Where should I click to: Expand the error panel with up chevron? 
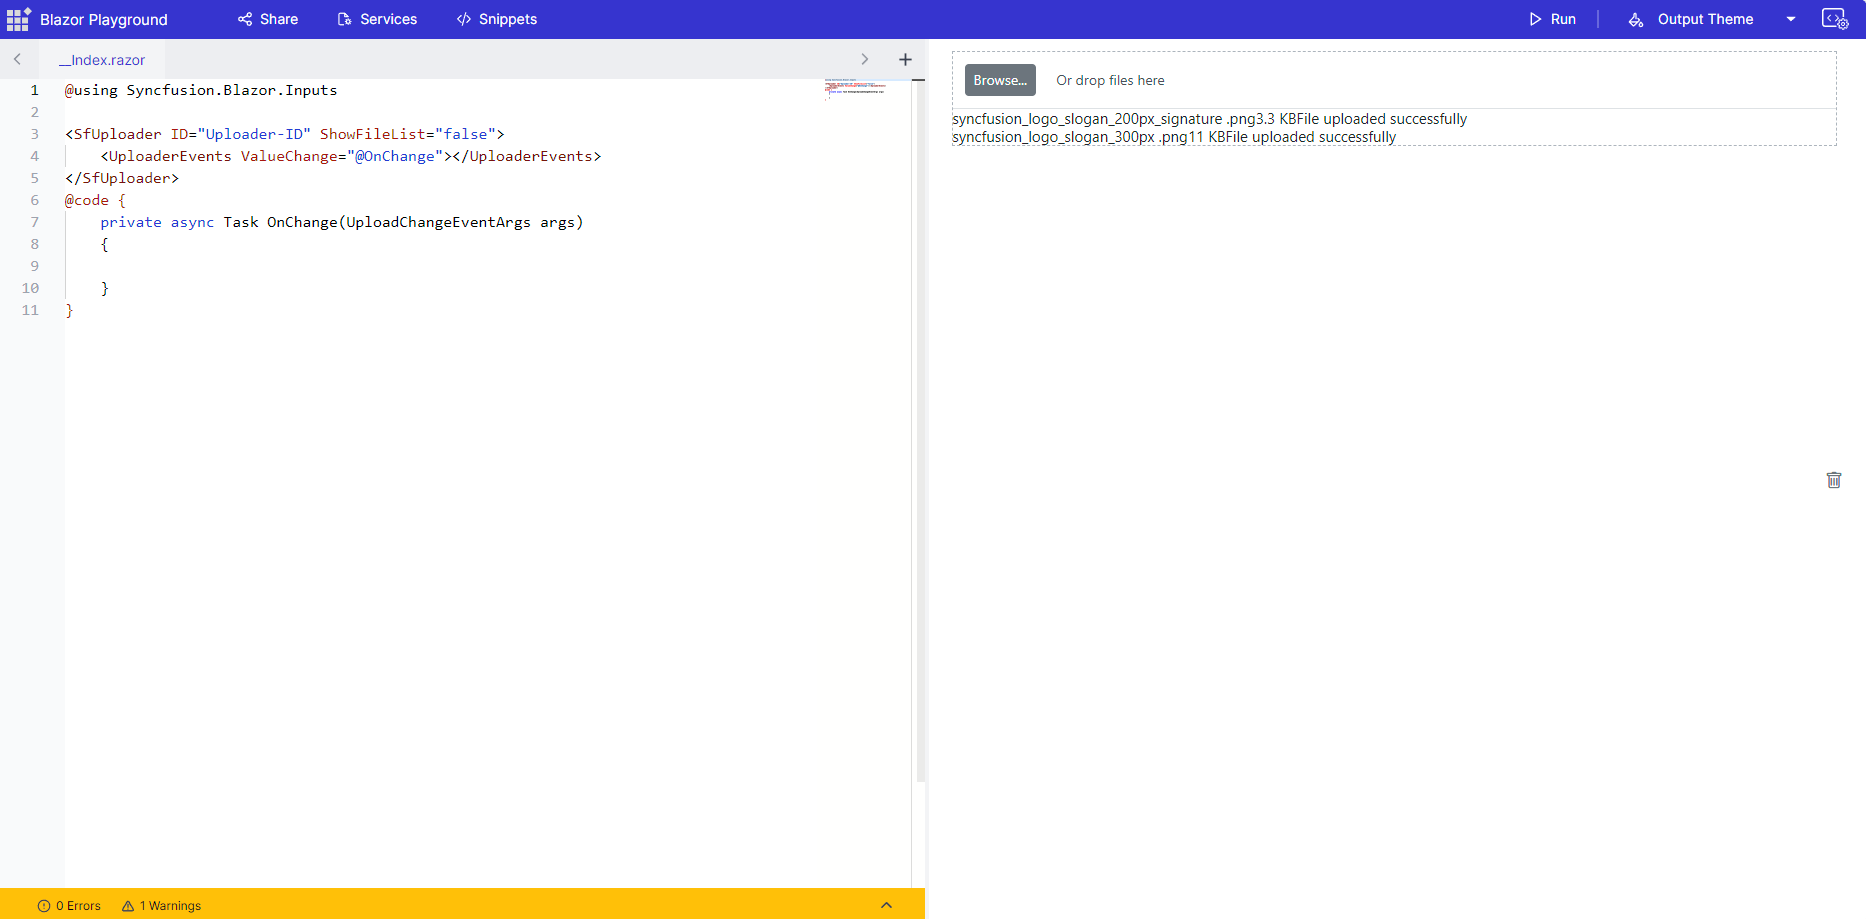886,905
